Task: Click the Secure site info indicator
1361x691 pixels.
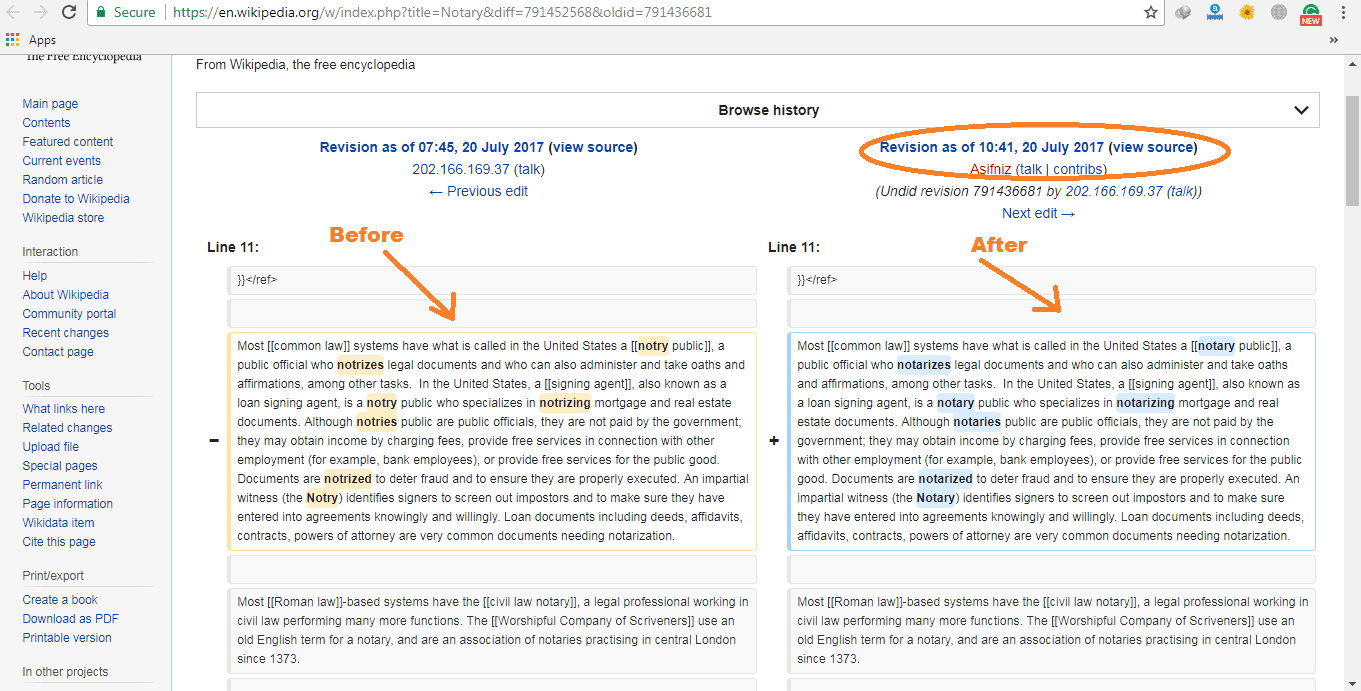Action: 126,13
